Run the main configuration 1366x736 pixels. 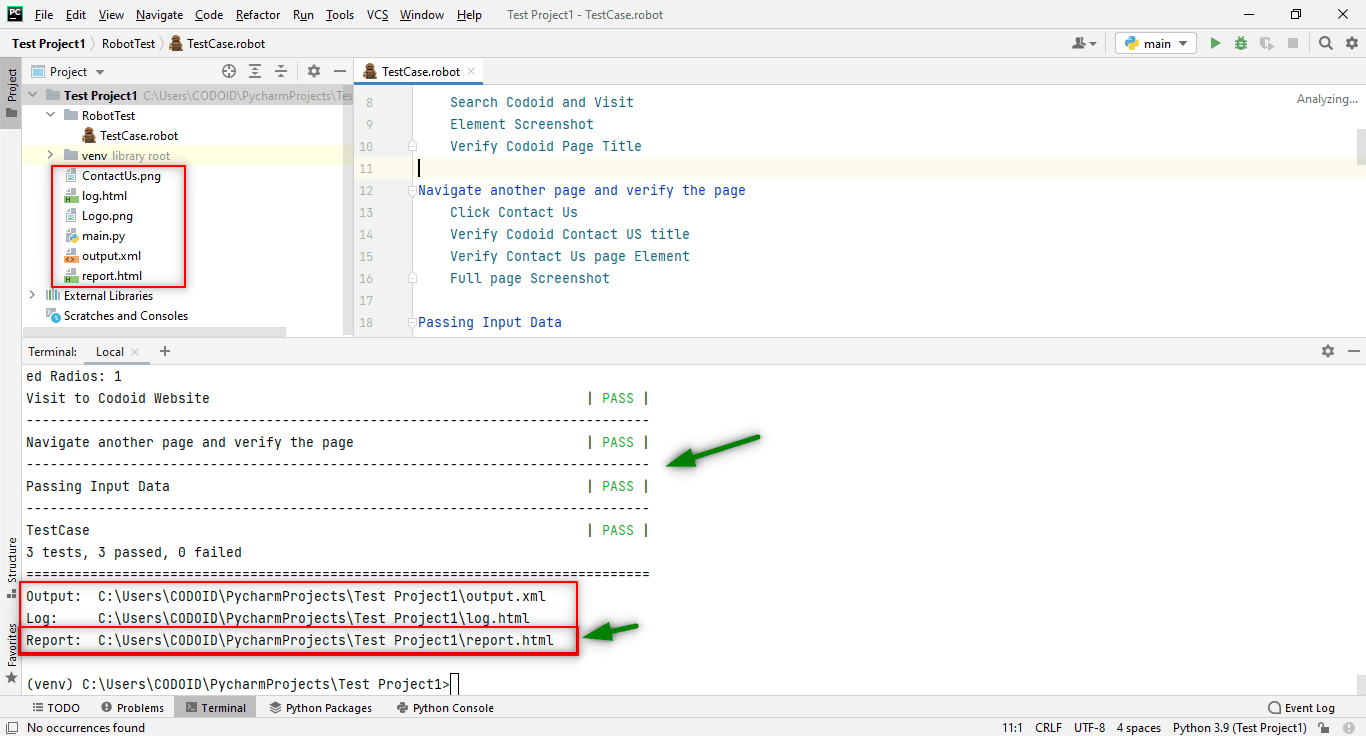[1214, 43]
